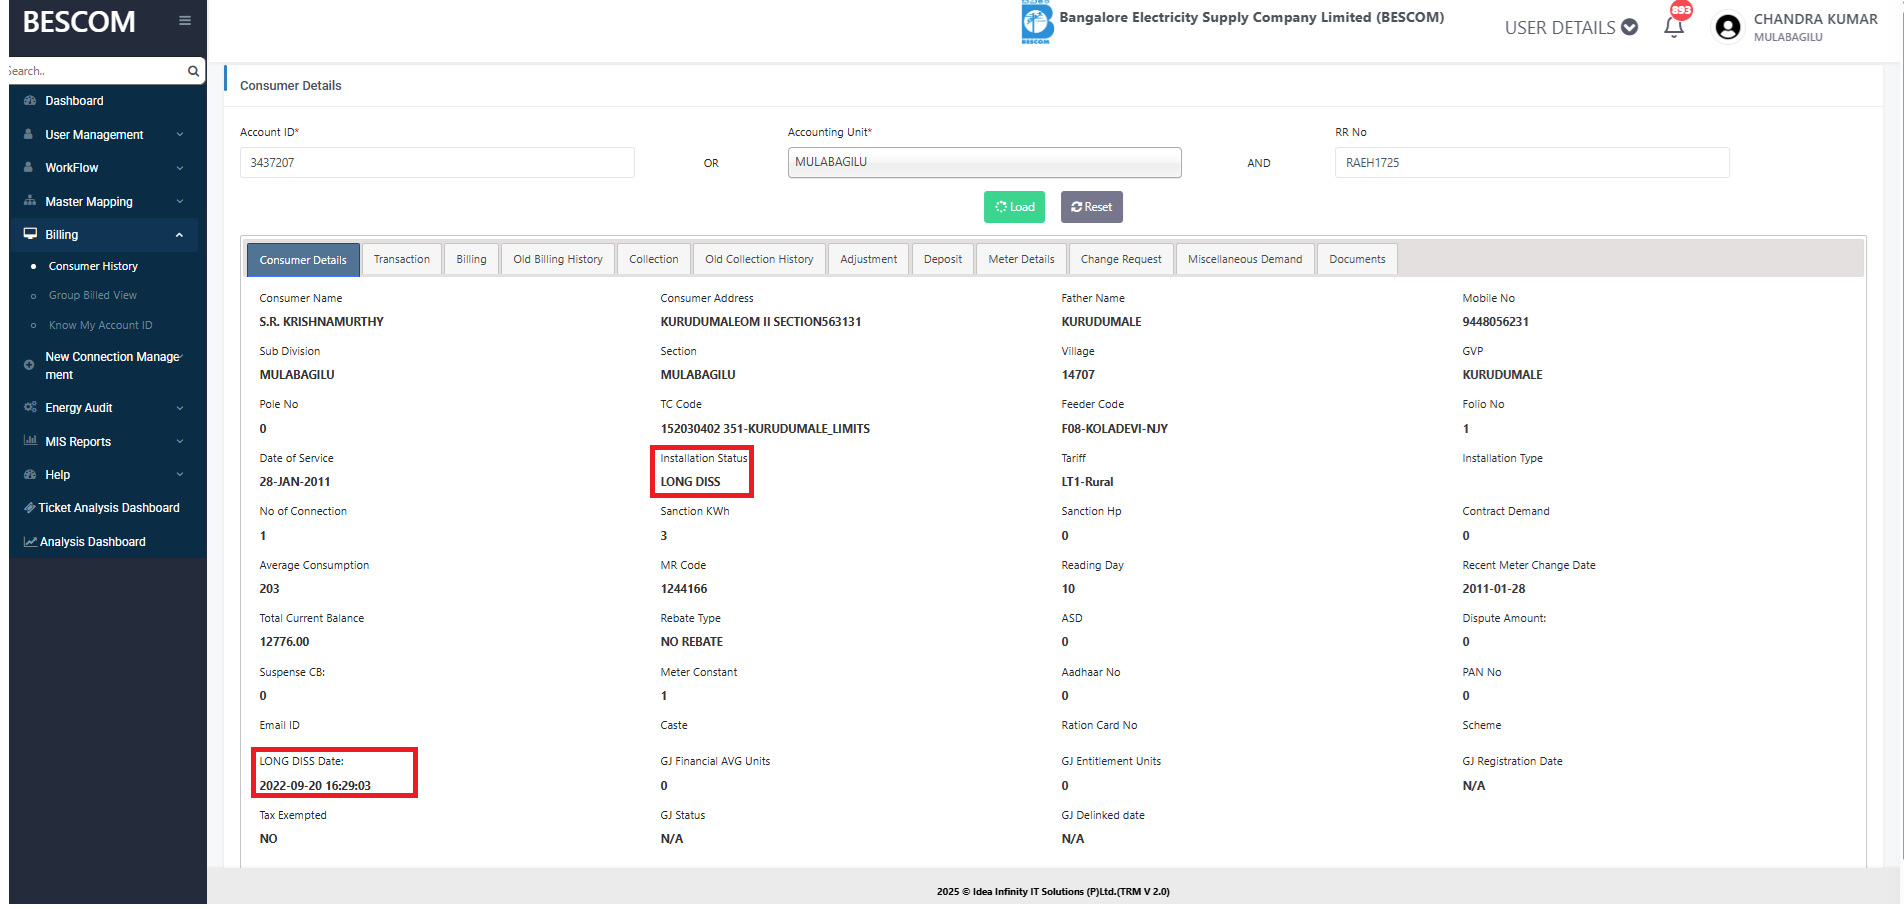
Task: Open Group Billed View link
Action: [x=93, y=296]
